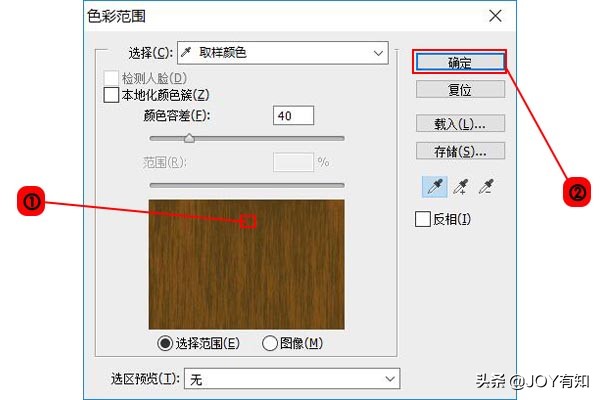The height and width of the screenshot is (400, 600).
Task: Select the Add to Sample eyedropper
Action: (461, 186)
